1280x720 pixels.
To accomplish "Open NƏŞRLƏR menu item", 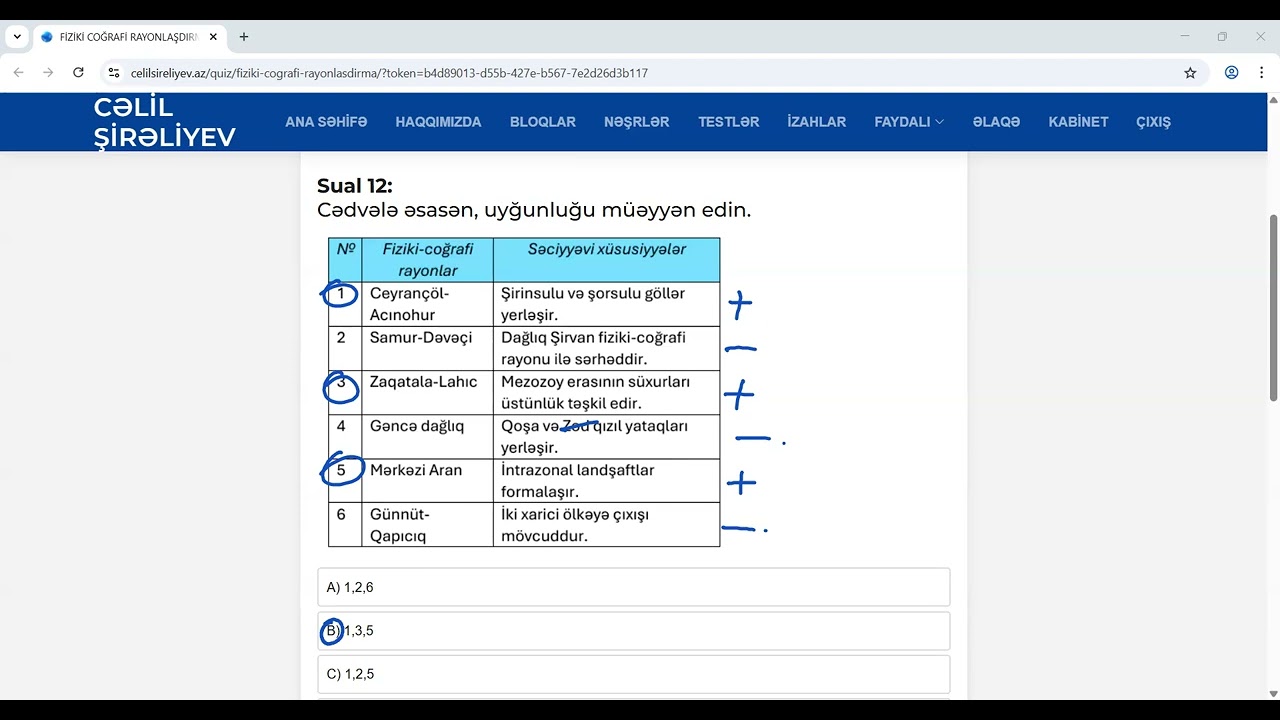I will click(x=637, y=122).
